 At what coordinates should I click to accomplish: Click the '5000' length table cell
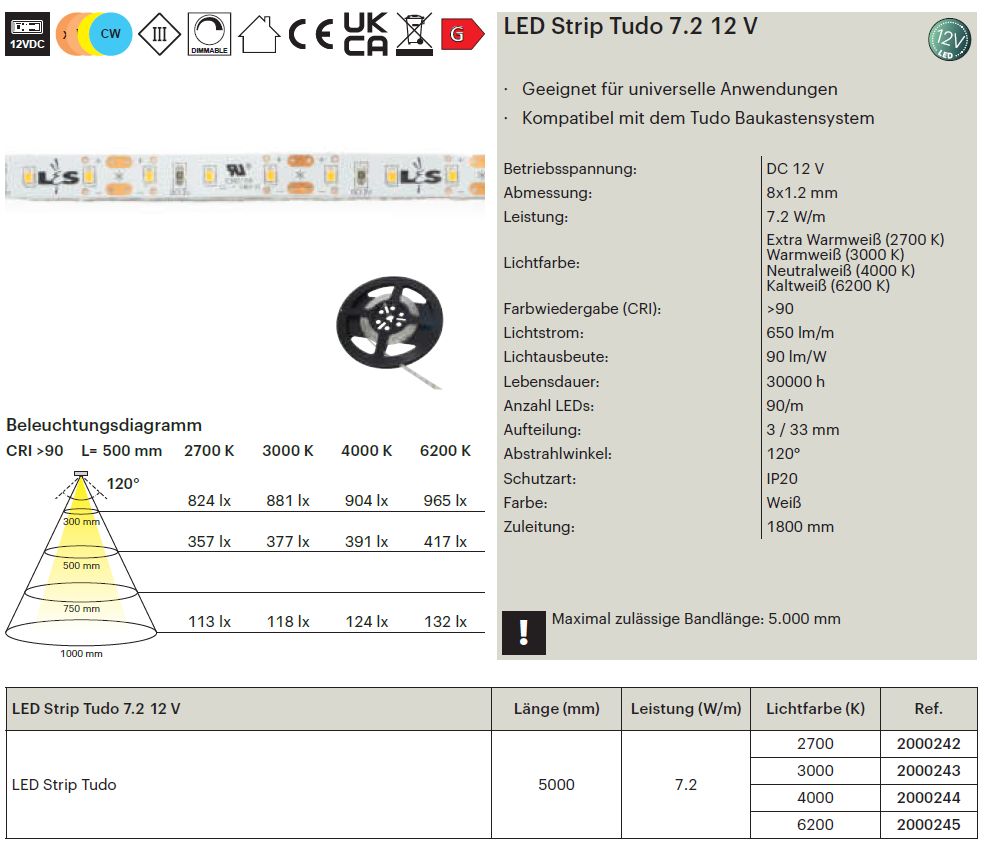click(x=556, y=785)
